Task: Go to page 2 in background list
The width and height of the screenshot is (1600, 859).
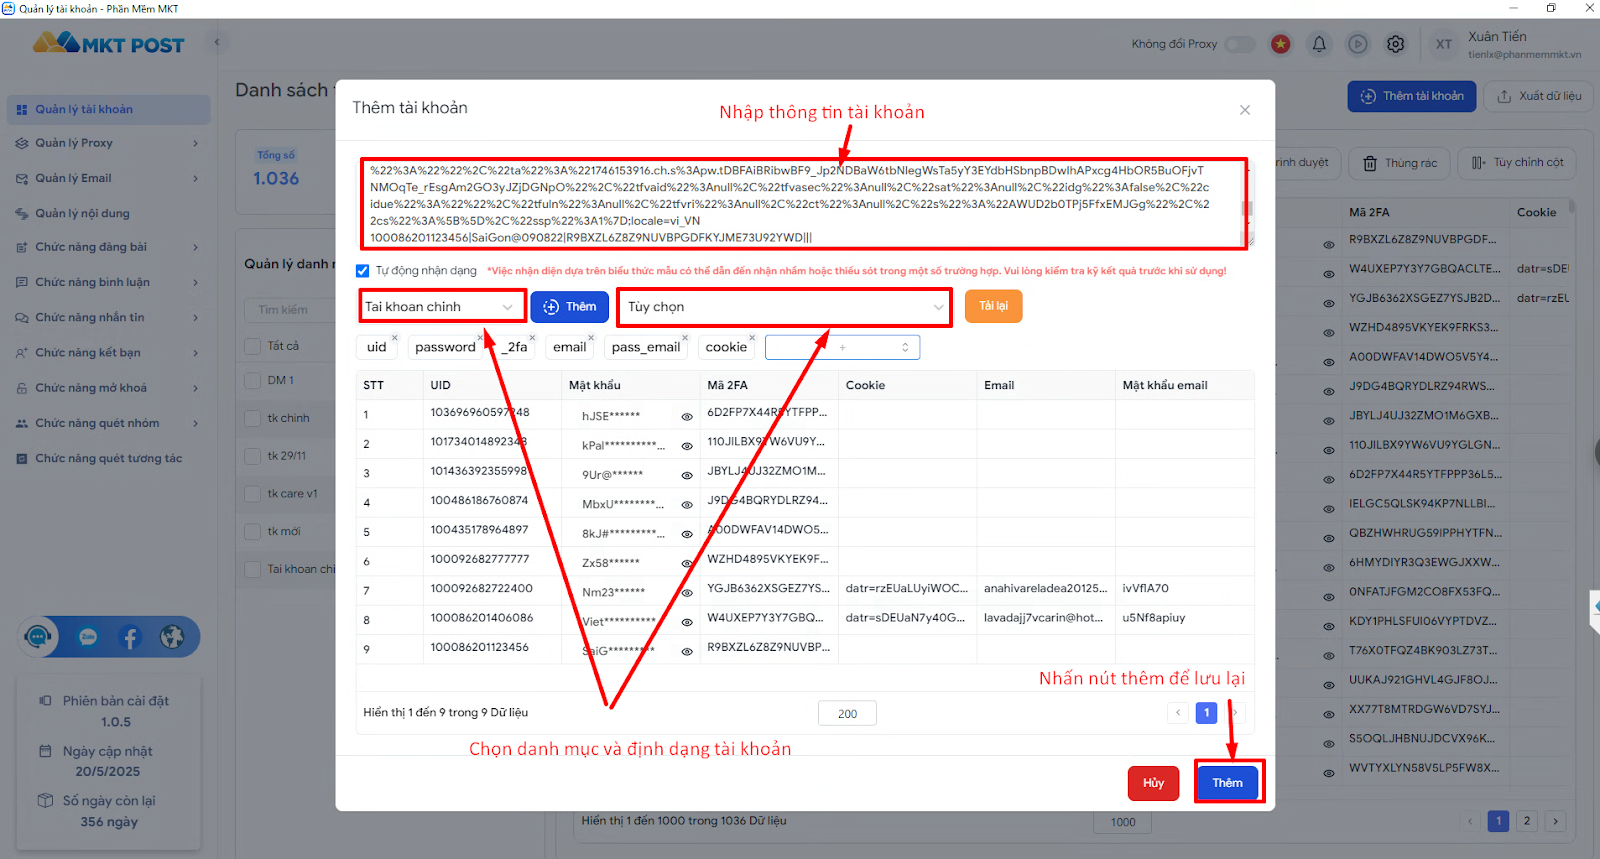Action: 1526,821
